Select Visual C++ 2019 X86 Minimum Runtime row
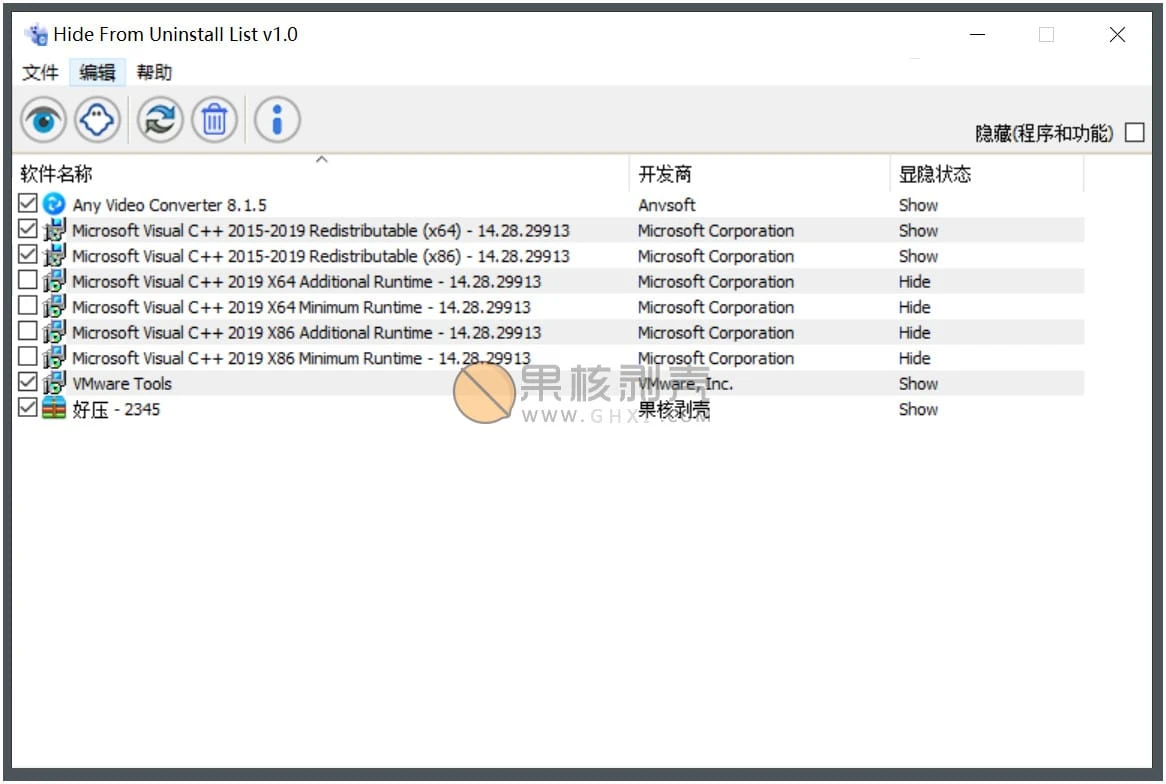The height and width of the screenshot is (784, 1166). click(549, 358)
